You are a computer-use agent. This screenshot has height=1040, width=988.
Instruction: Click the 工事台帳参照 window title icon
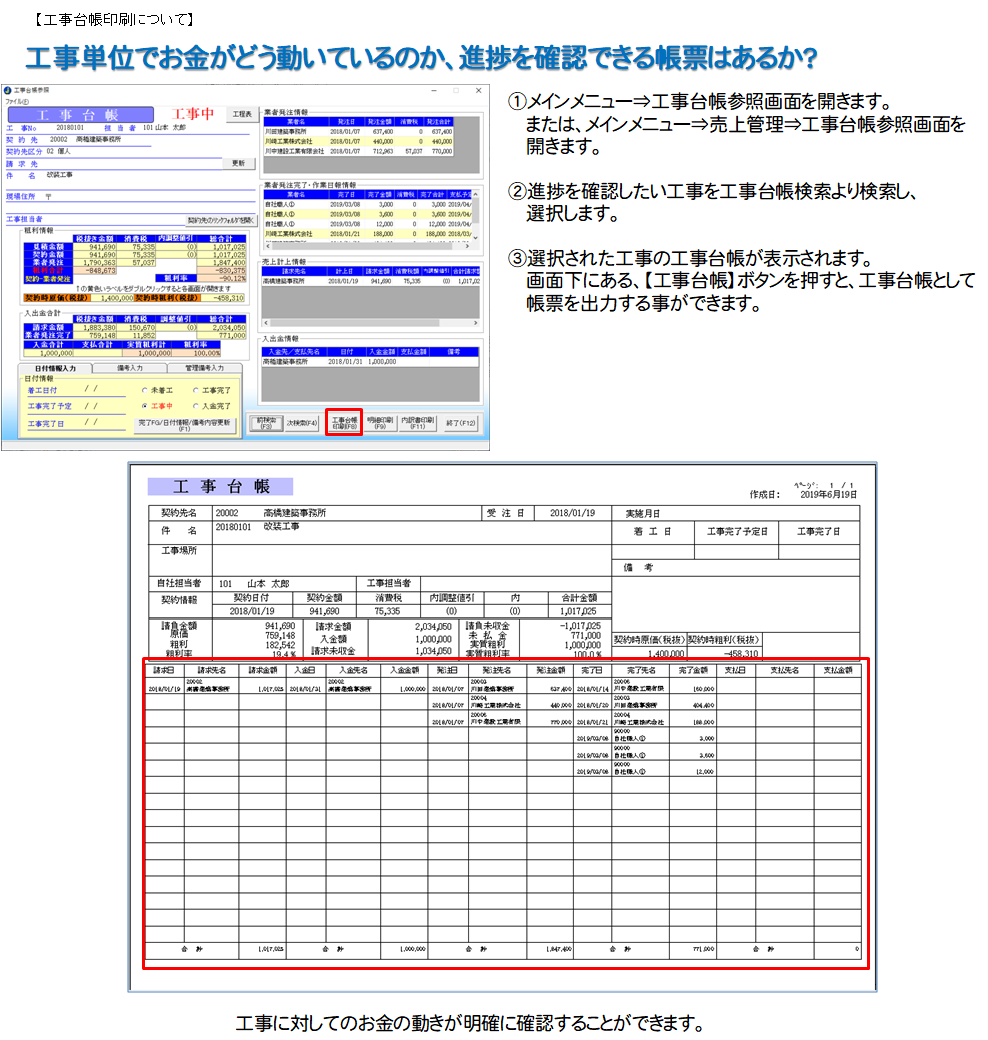coord(7,90)
